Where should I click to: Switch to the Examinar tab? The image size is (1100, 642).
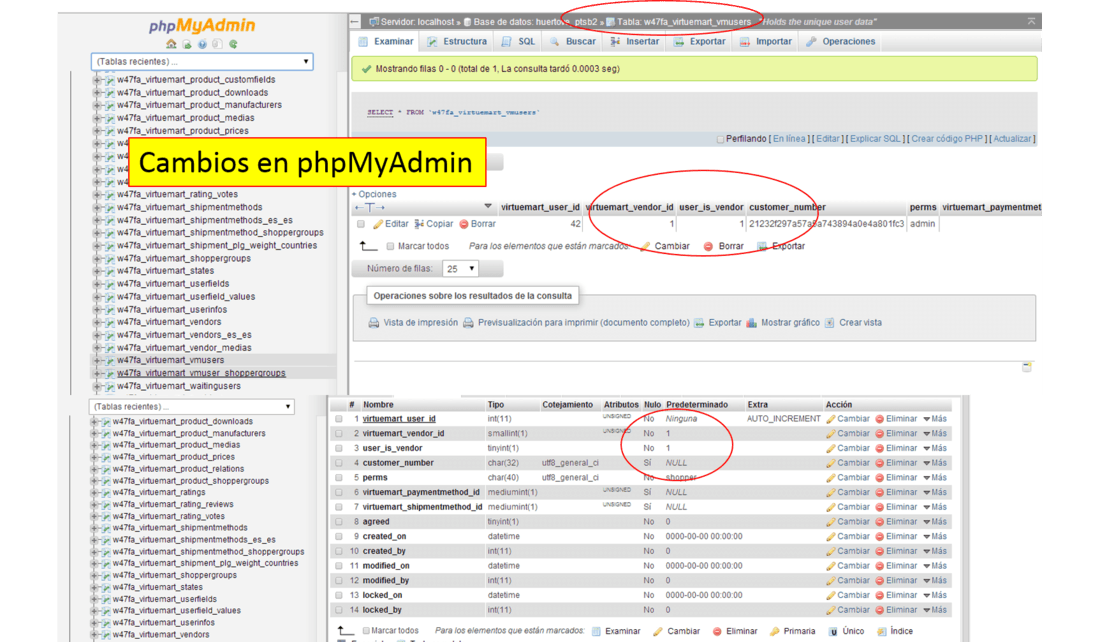coord(386,41)
